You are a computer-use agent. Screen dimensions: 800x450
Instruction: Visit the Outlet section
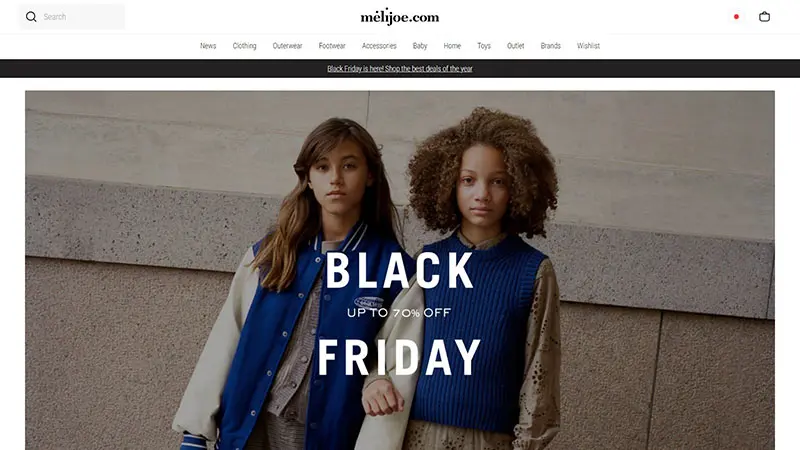[x=515, y=46]
